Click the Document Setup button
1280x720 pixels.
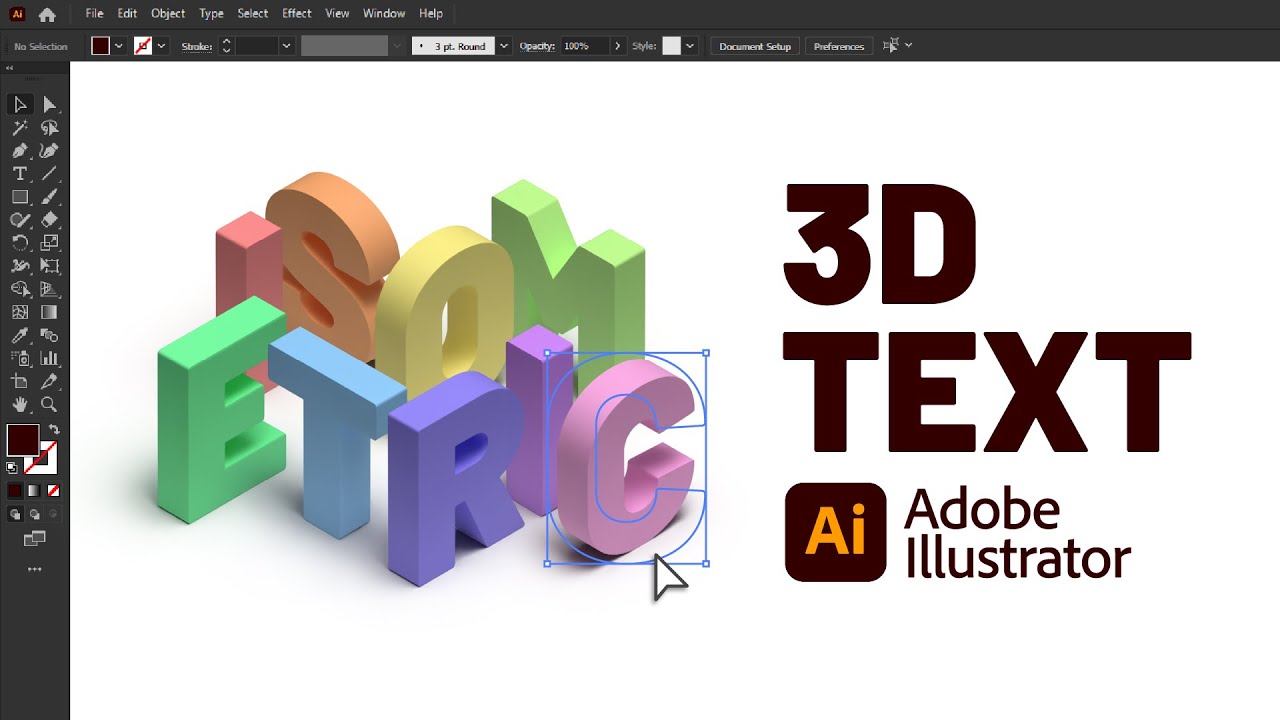[755, 46]
